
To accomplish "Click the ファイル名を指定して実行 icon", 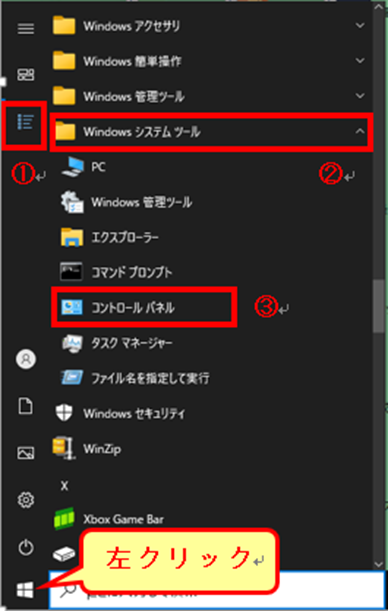I will pyautogui.click(x=72, y=377).
